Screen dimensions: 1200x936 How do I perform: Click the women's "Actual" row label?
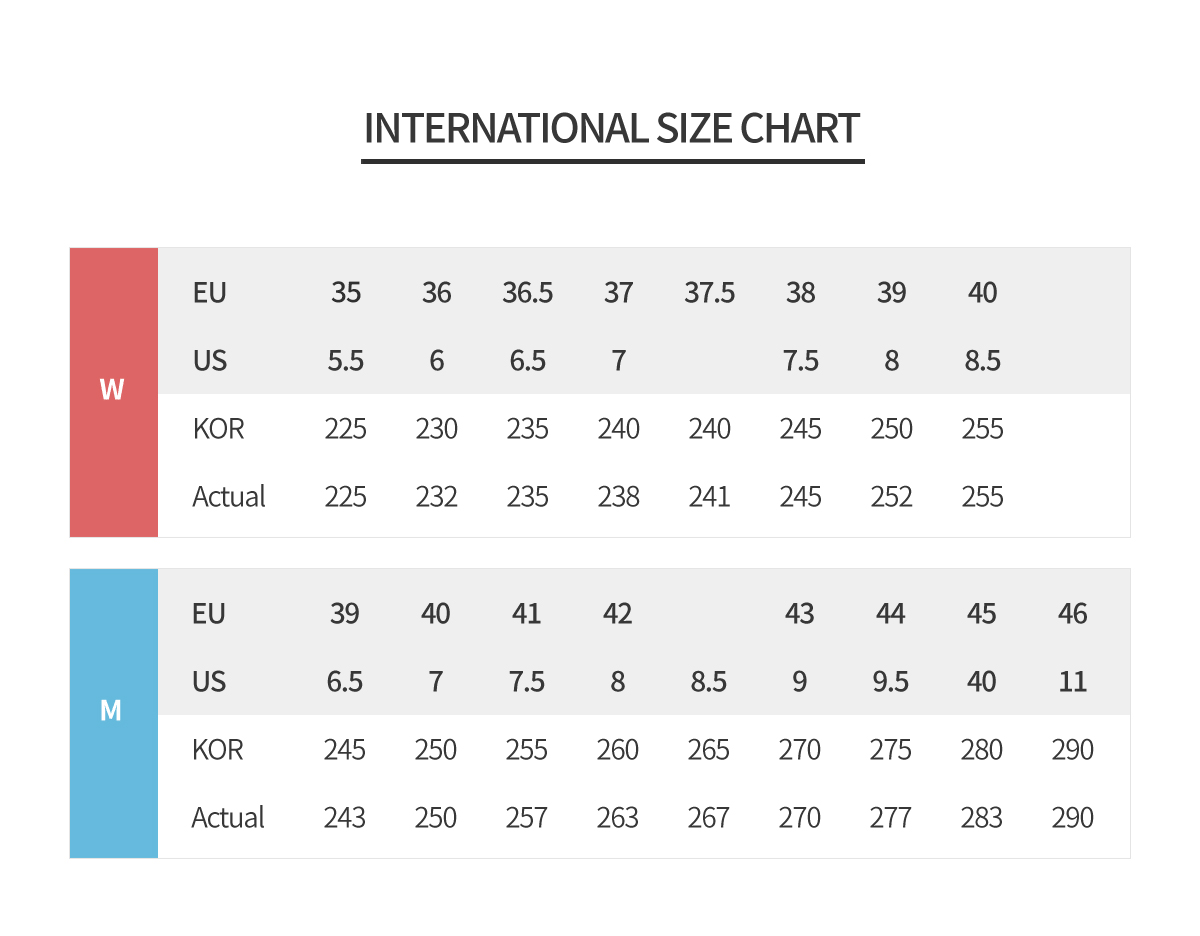pyautogui.click(x=229, y=497)
